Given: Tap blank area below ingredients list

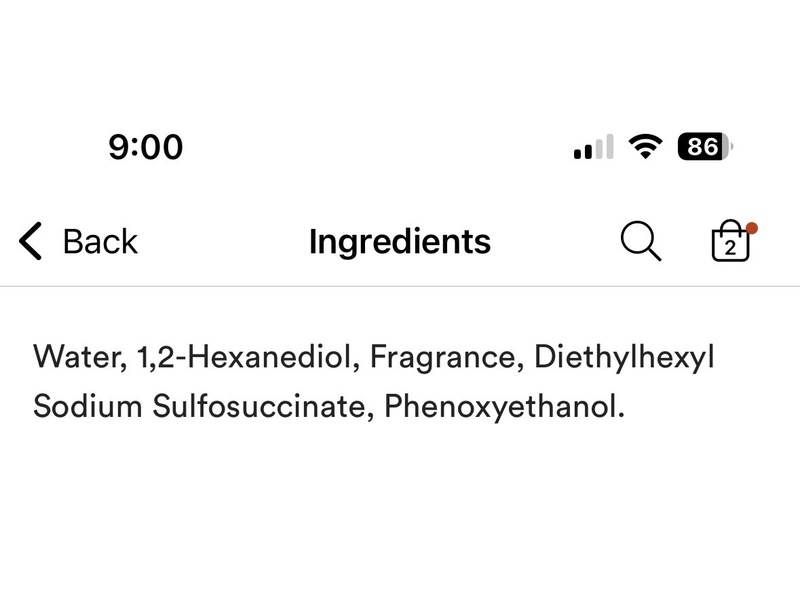Looking at the screenshot, I should tap(400, 520).
